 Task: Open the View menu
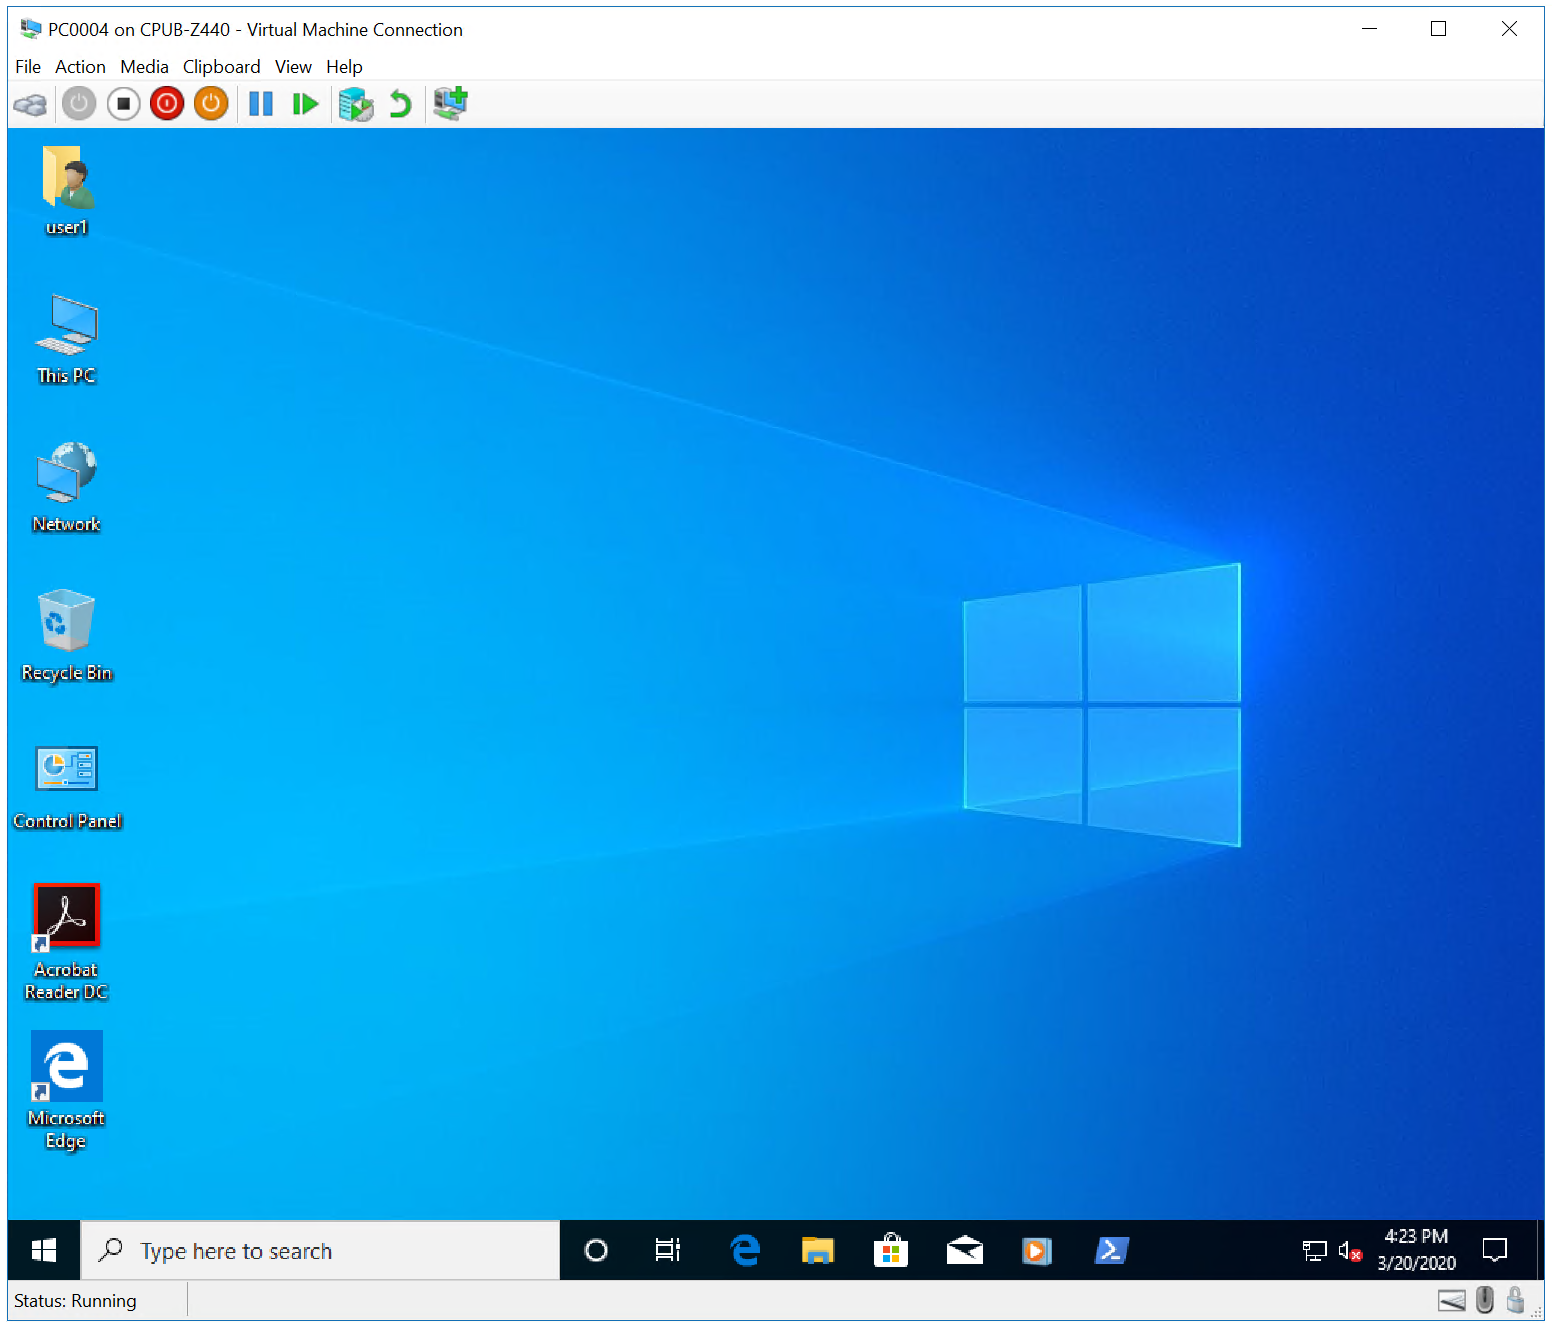(293, 67)
